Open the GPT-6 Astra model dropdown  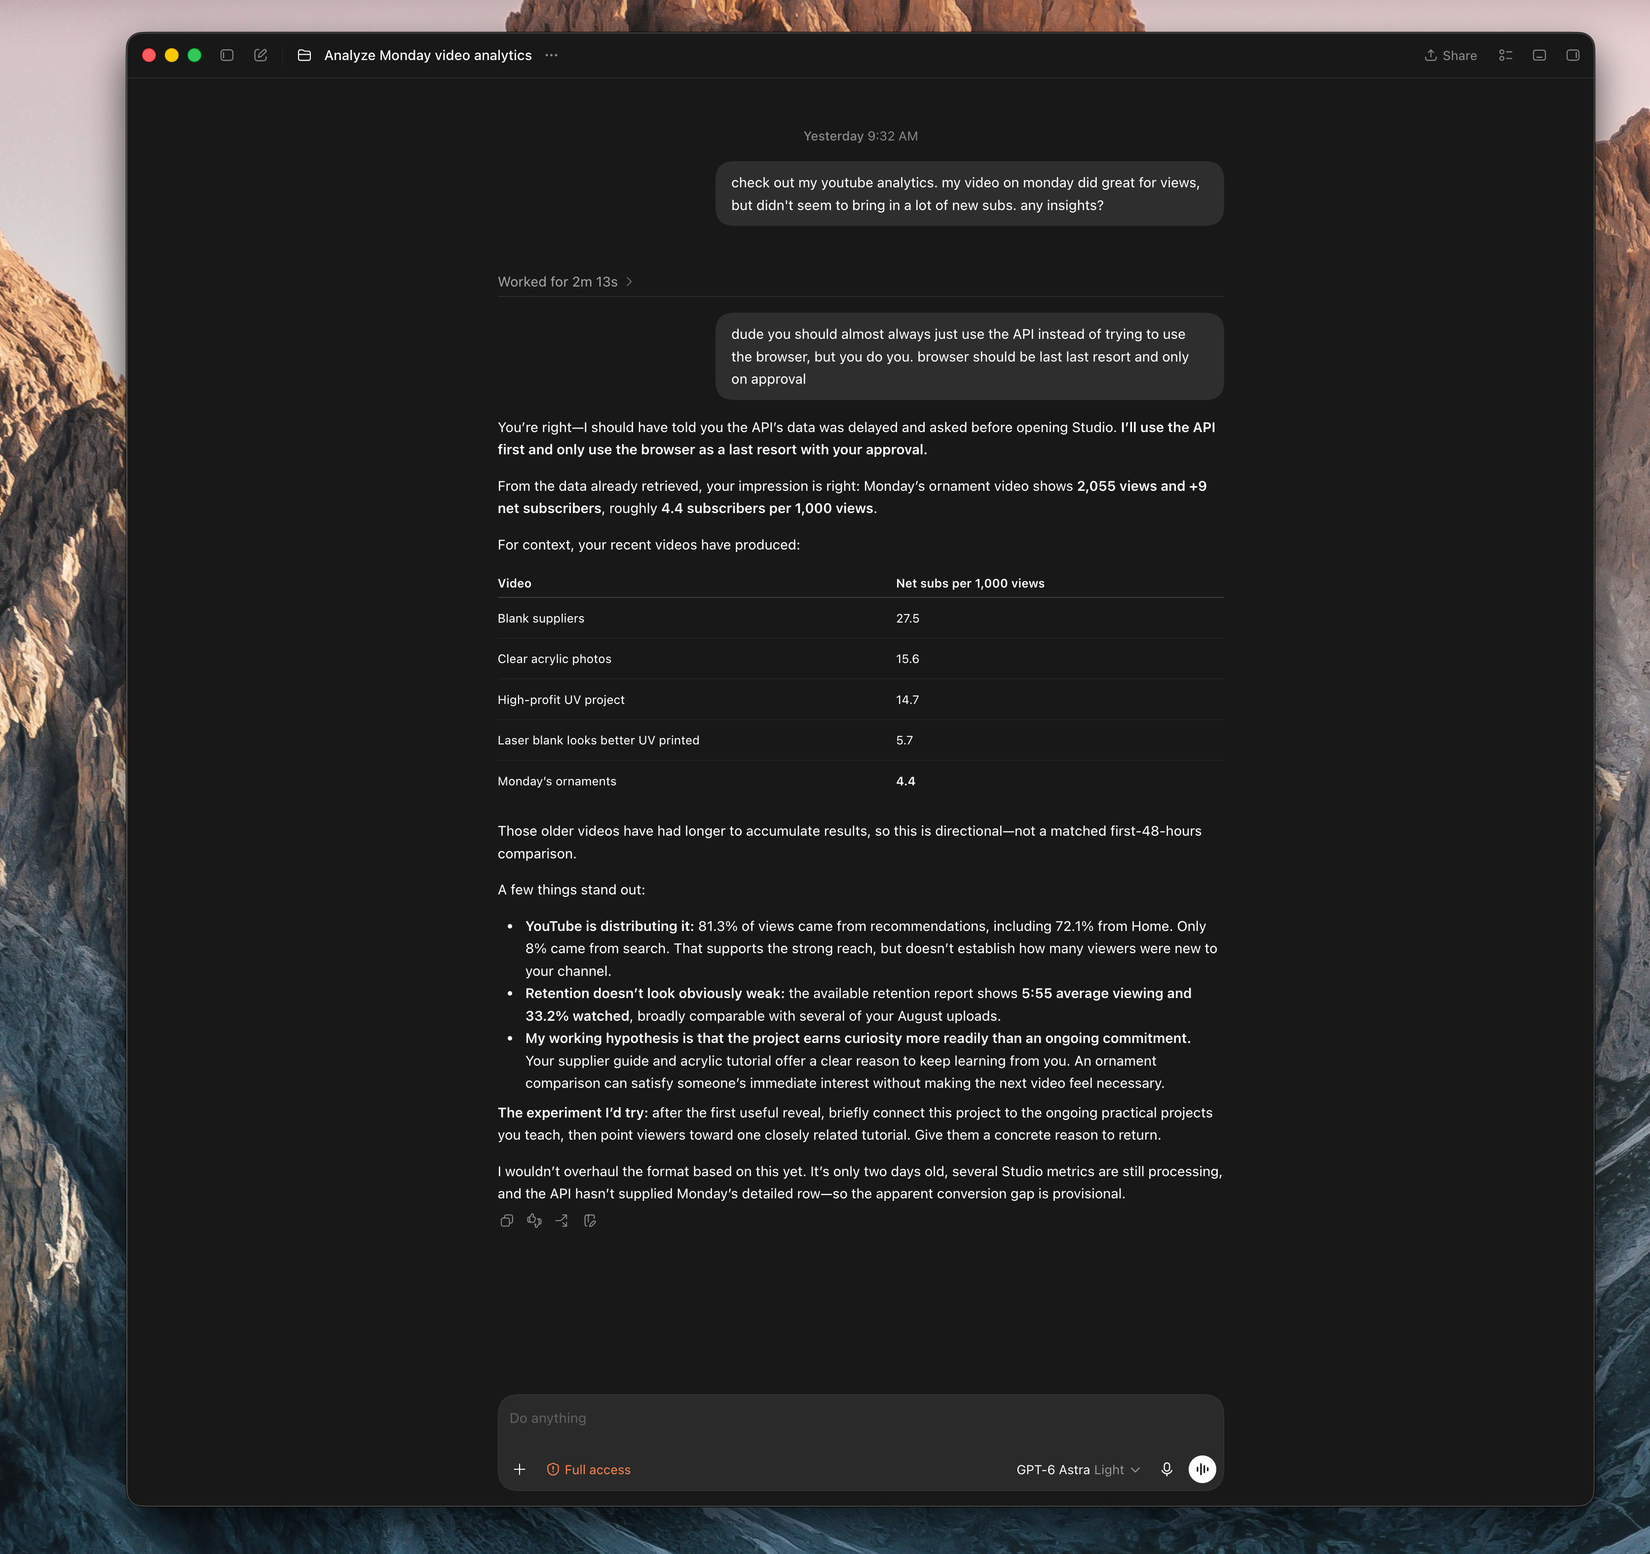tap(1078, 1469)
